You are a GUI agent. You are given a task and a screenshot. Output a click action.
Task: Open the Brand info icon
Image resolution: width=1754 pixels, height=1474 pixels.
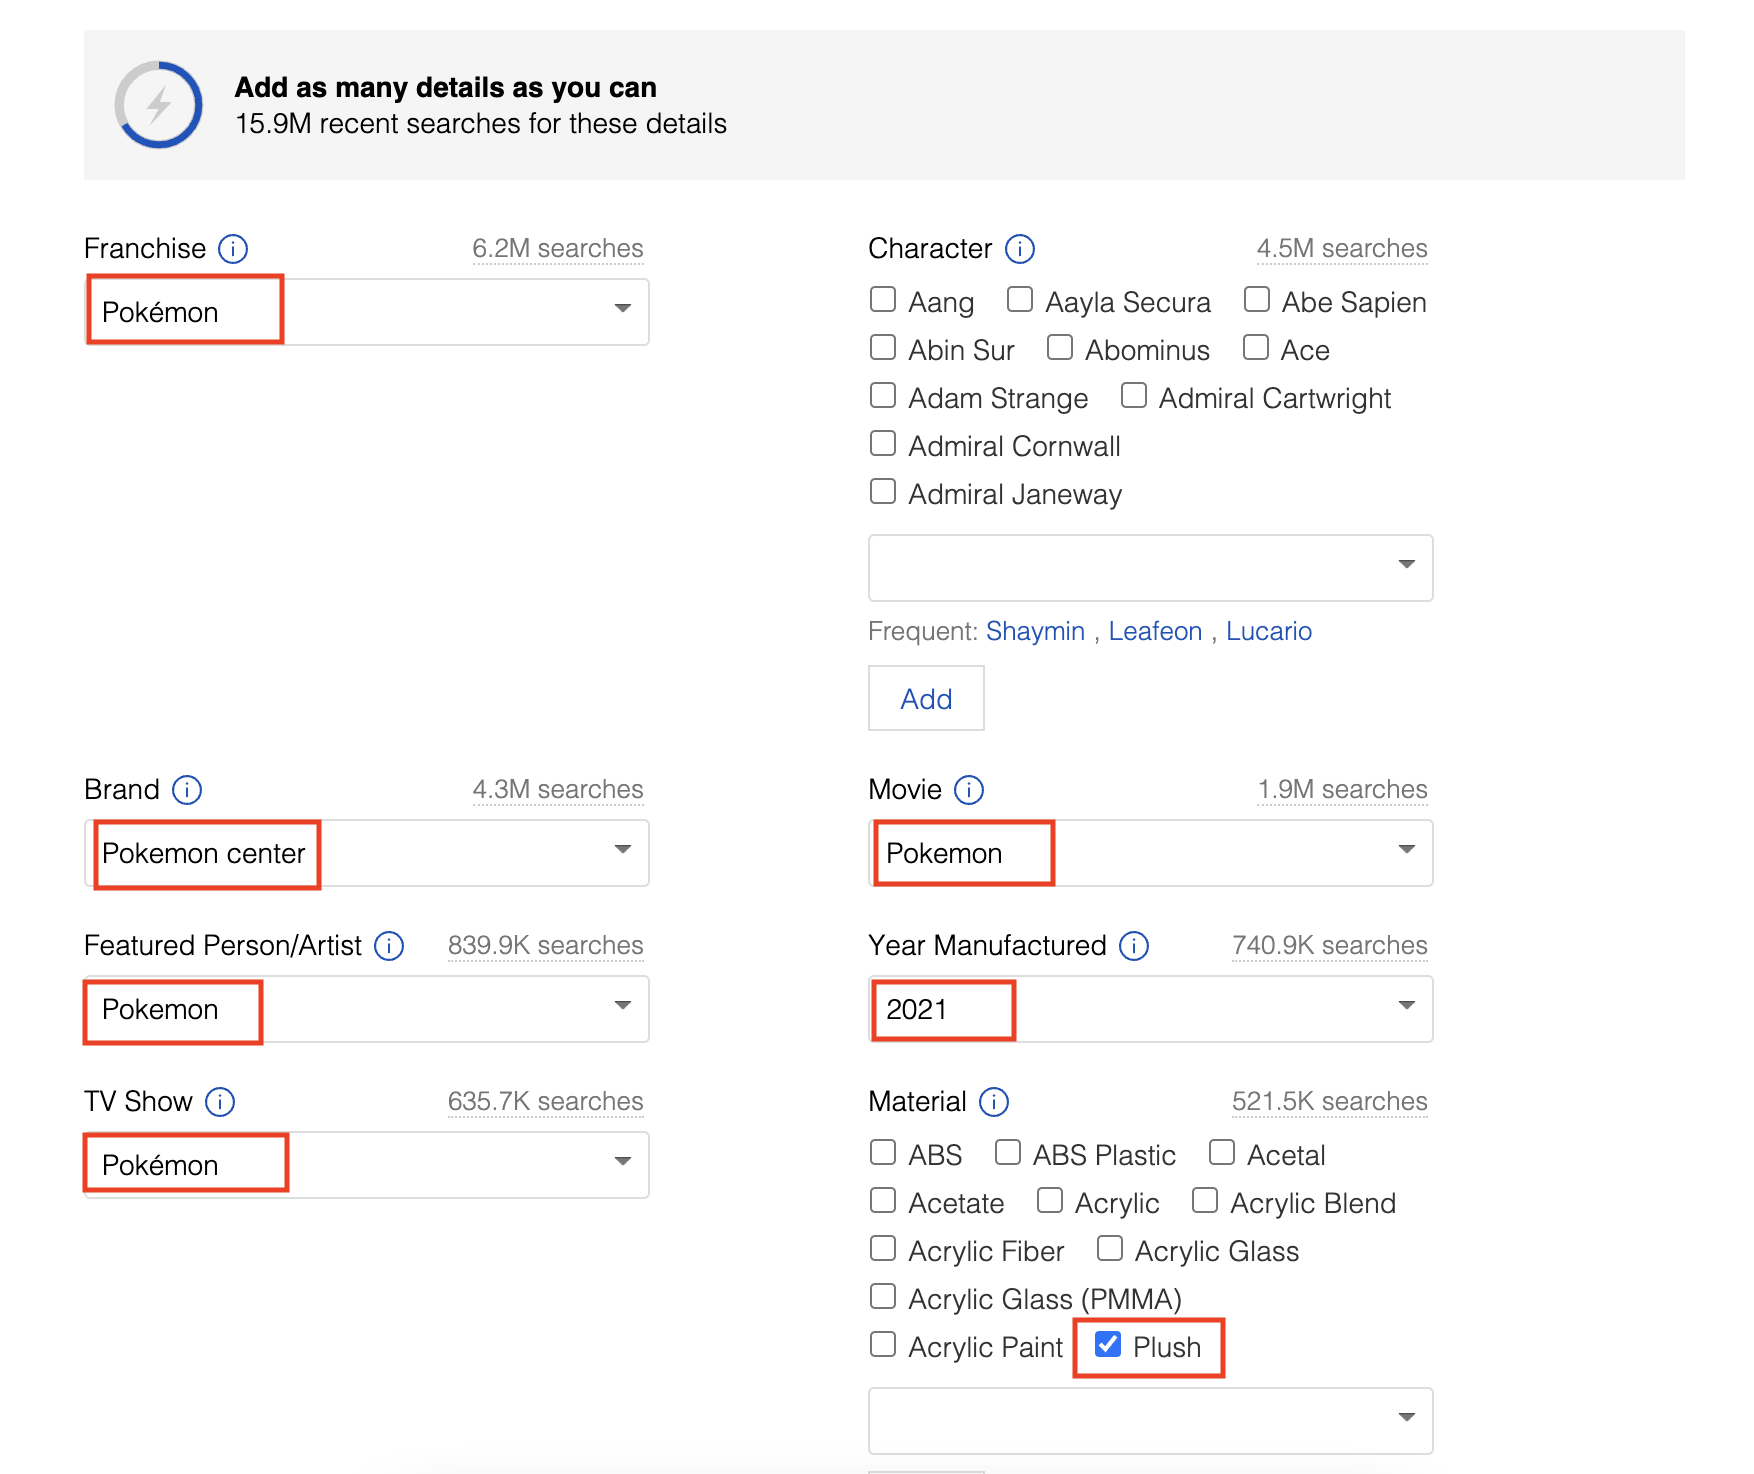[x=187, y=790]
